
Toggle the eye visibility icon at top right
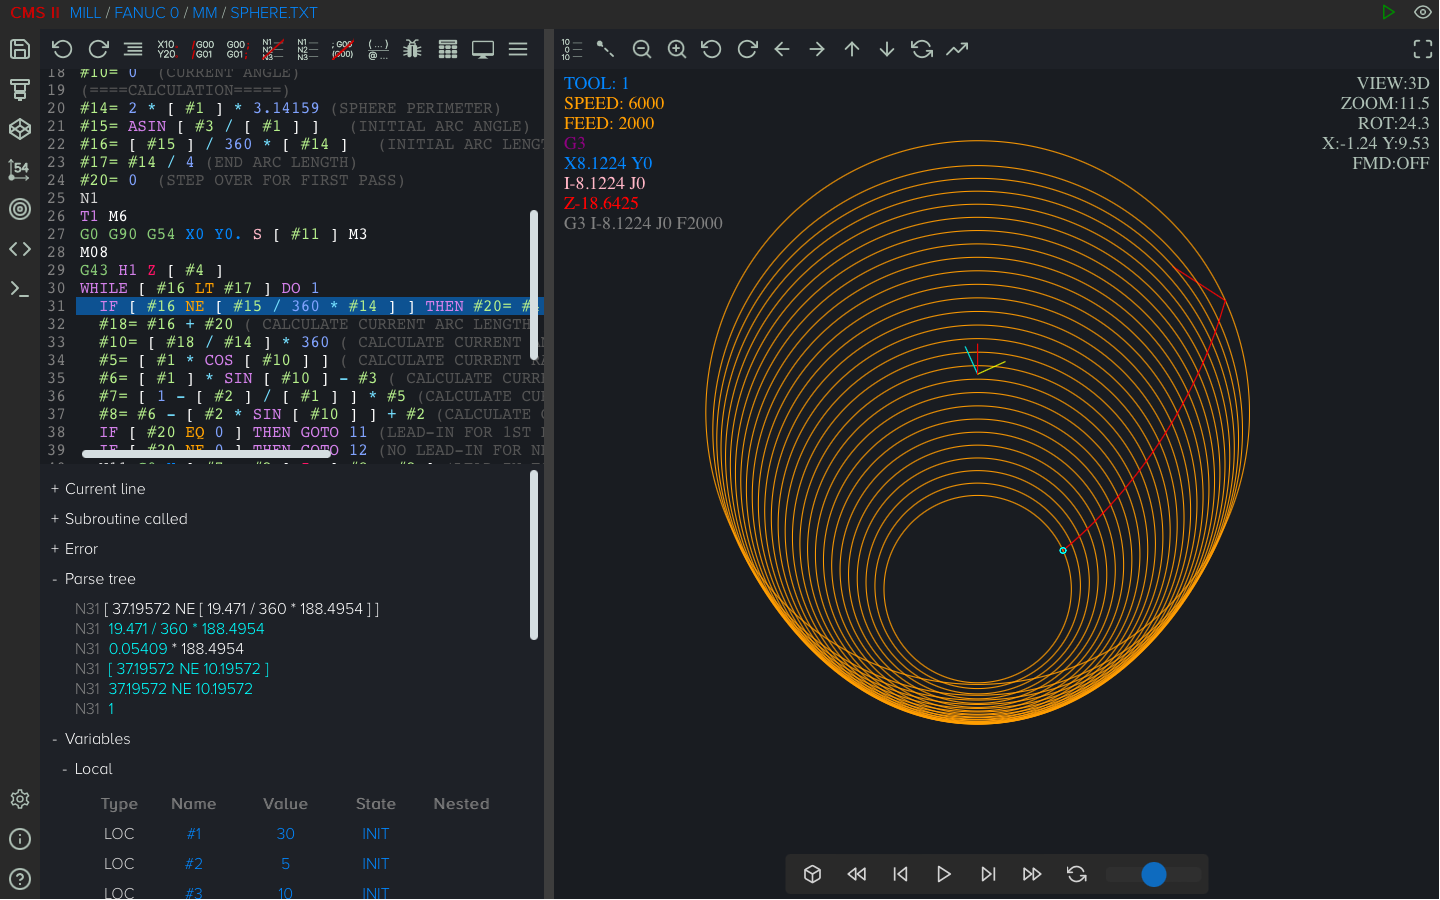pyautogui.click(x=1423, y=12)
